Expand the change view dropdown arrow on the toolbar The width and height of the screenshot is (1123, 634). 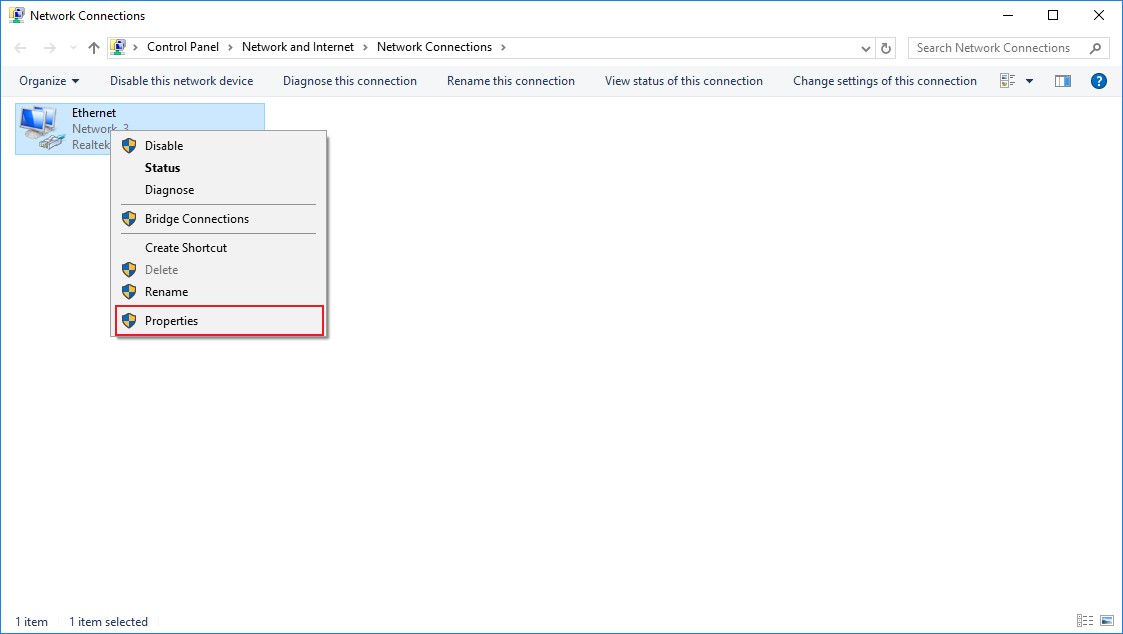click(1030, 80)
